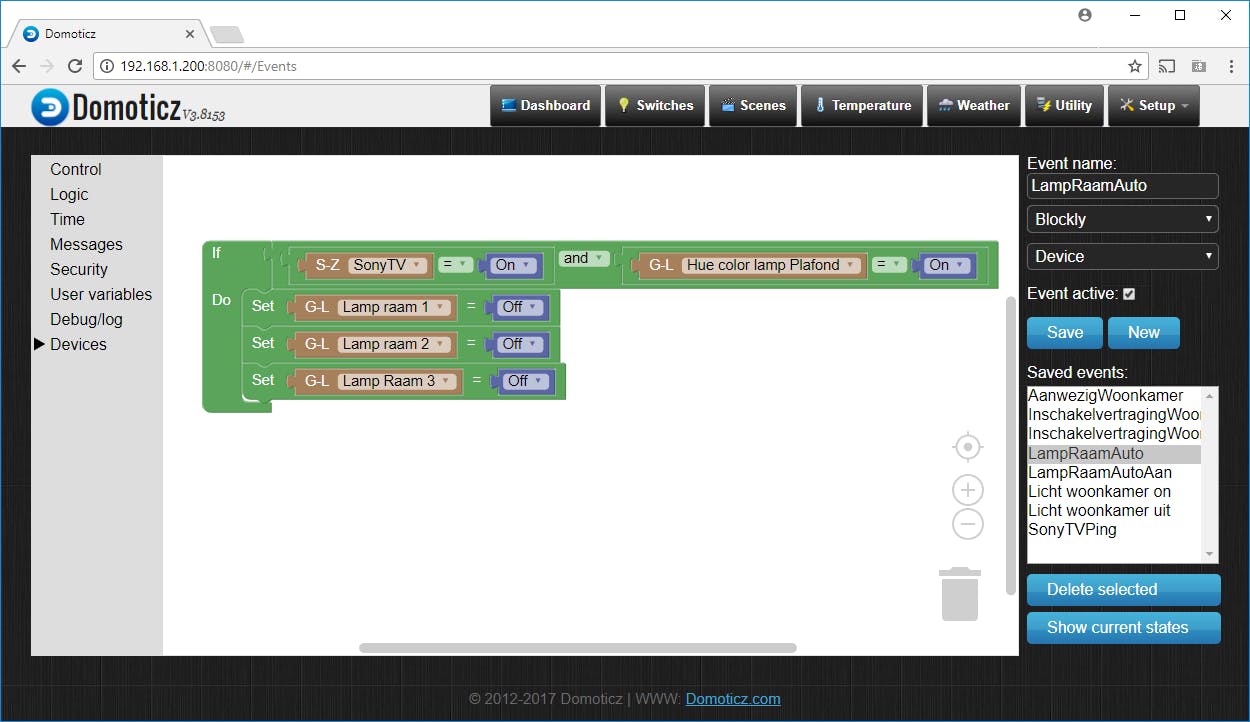This screenshot has width=1250, height=722.
Task: Select Licht woonkamer uit saved event
Action: [1114, 510]
